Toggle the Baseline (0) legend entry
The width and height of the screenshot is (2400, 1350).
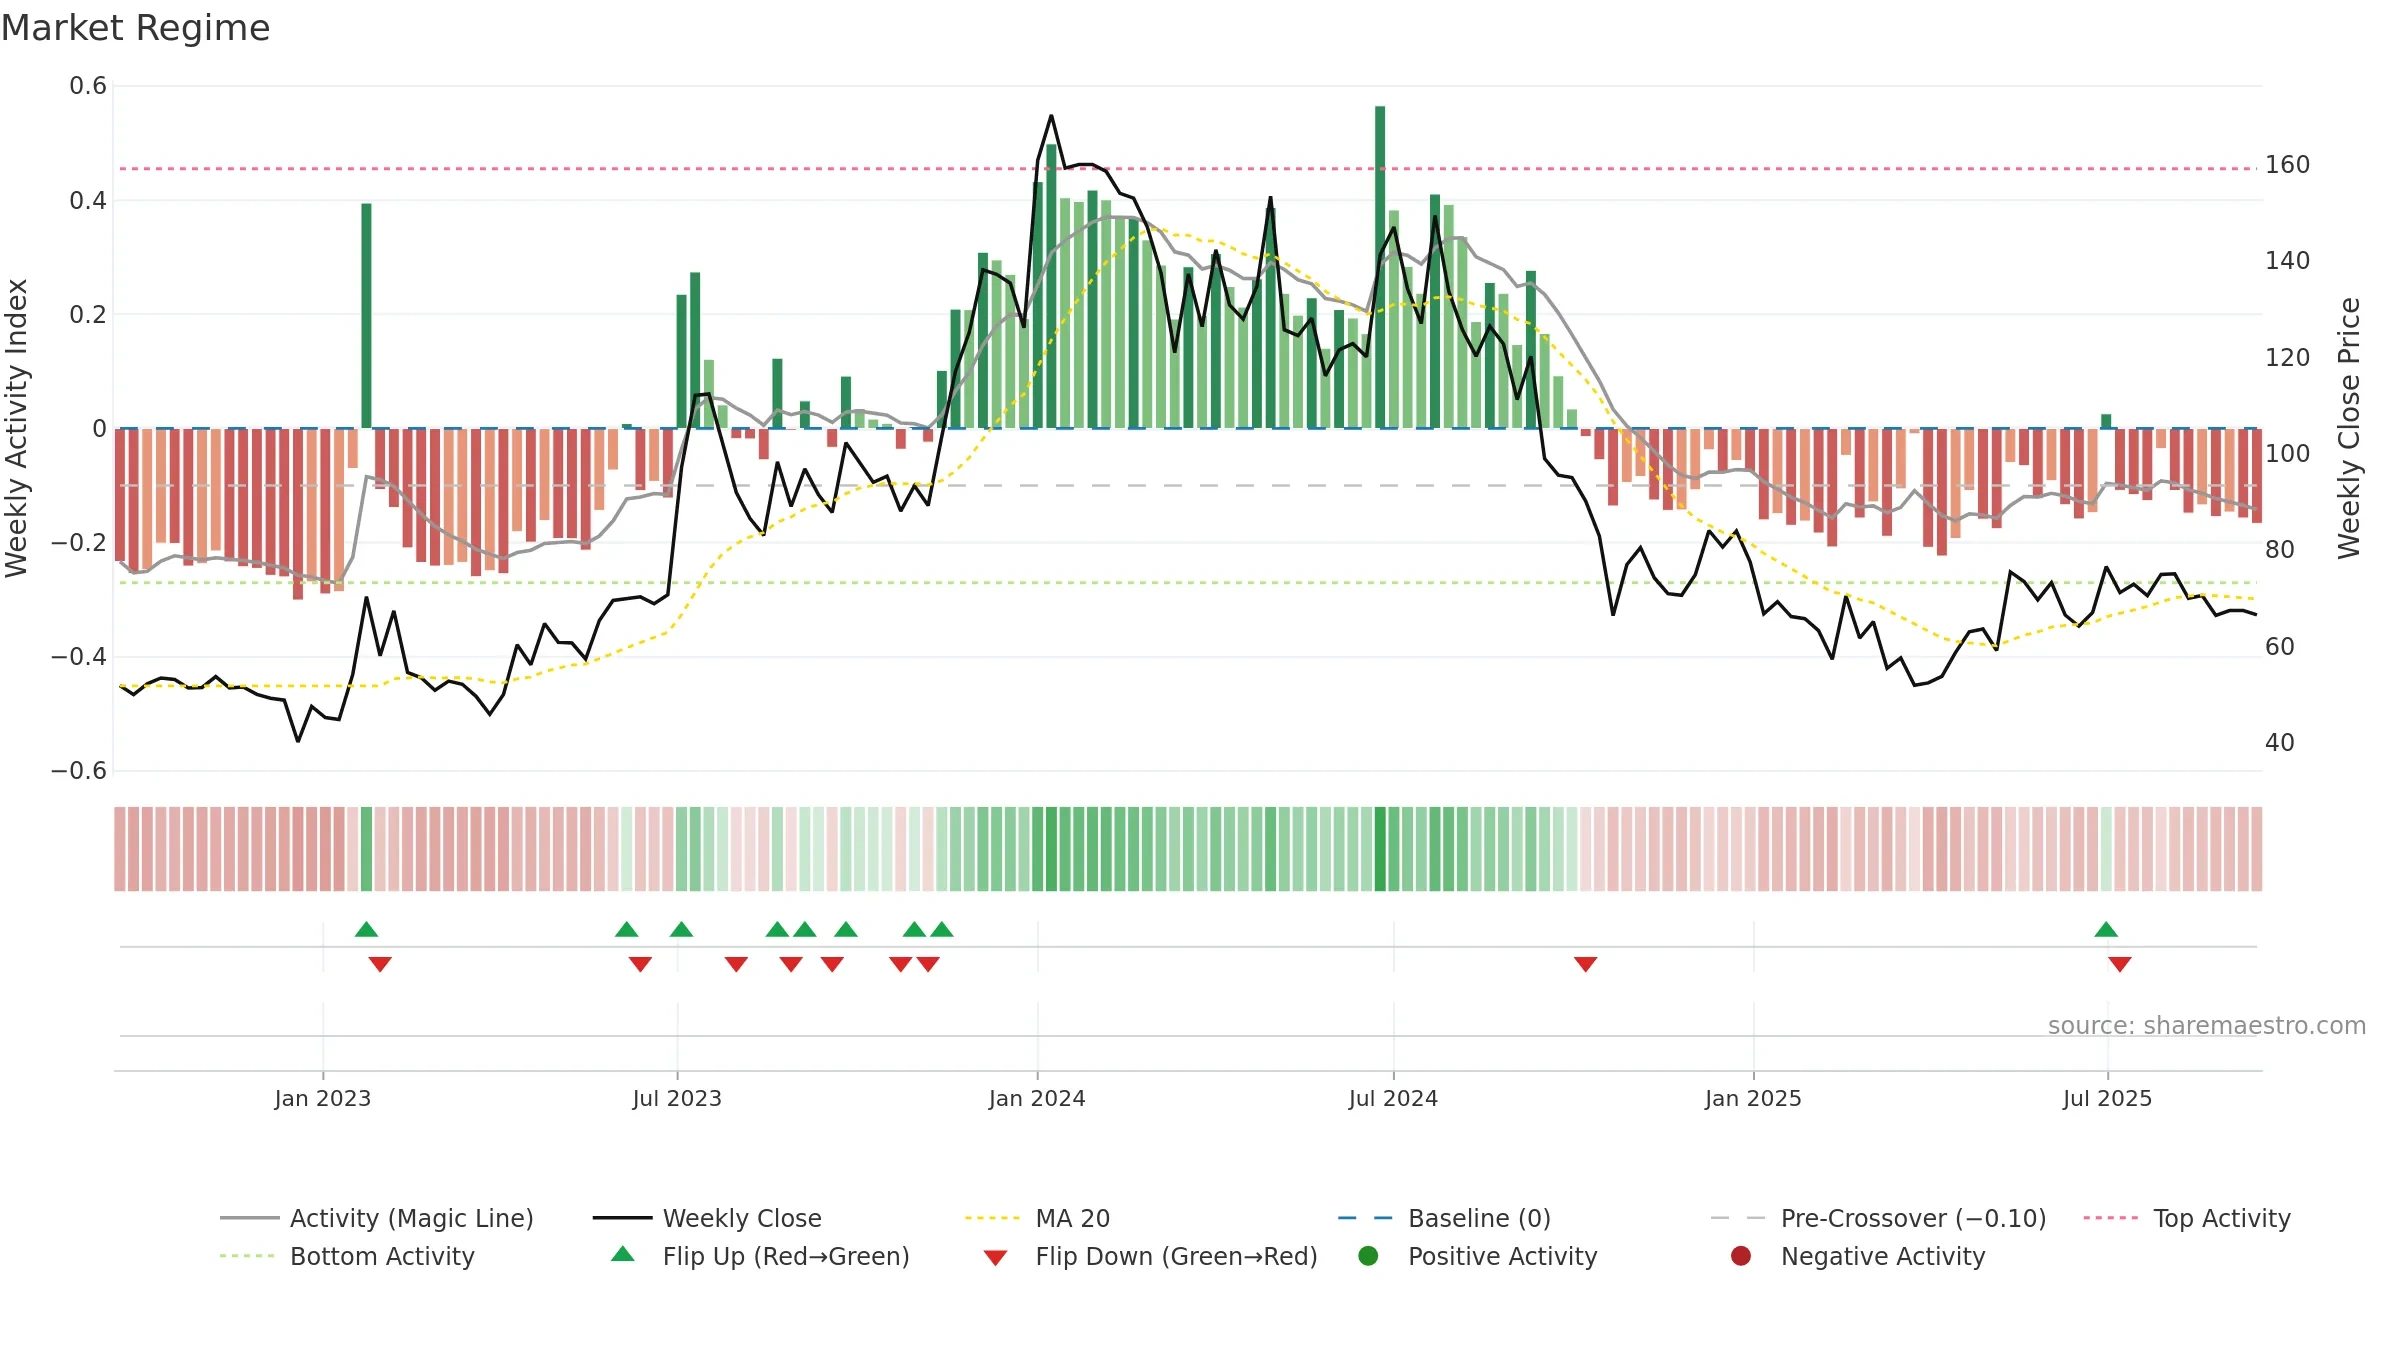click(x=1444, y=1218)
